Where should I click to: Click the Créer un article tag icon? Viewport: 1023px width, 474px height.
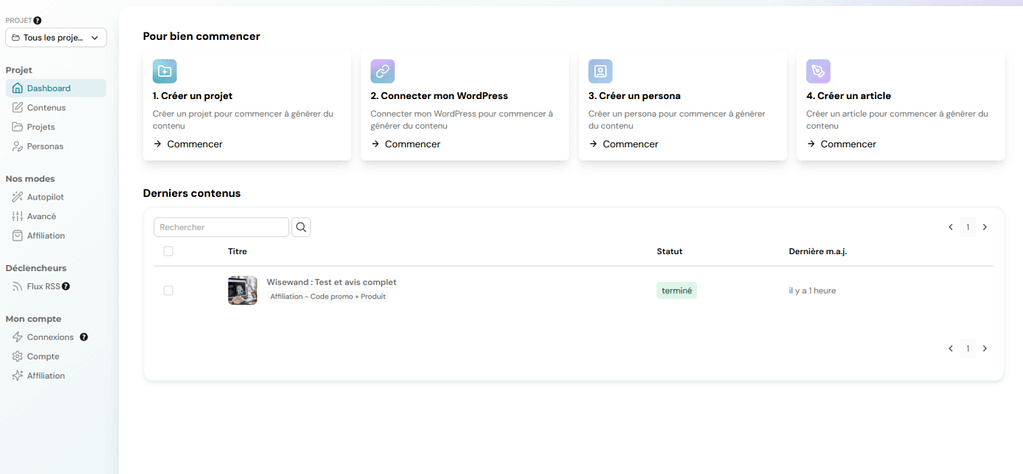818,71
